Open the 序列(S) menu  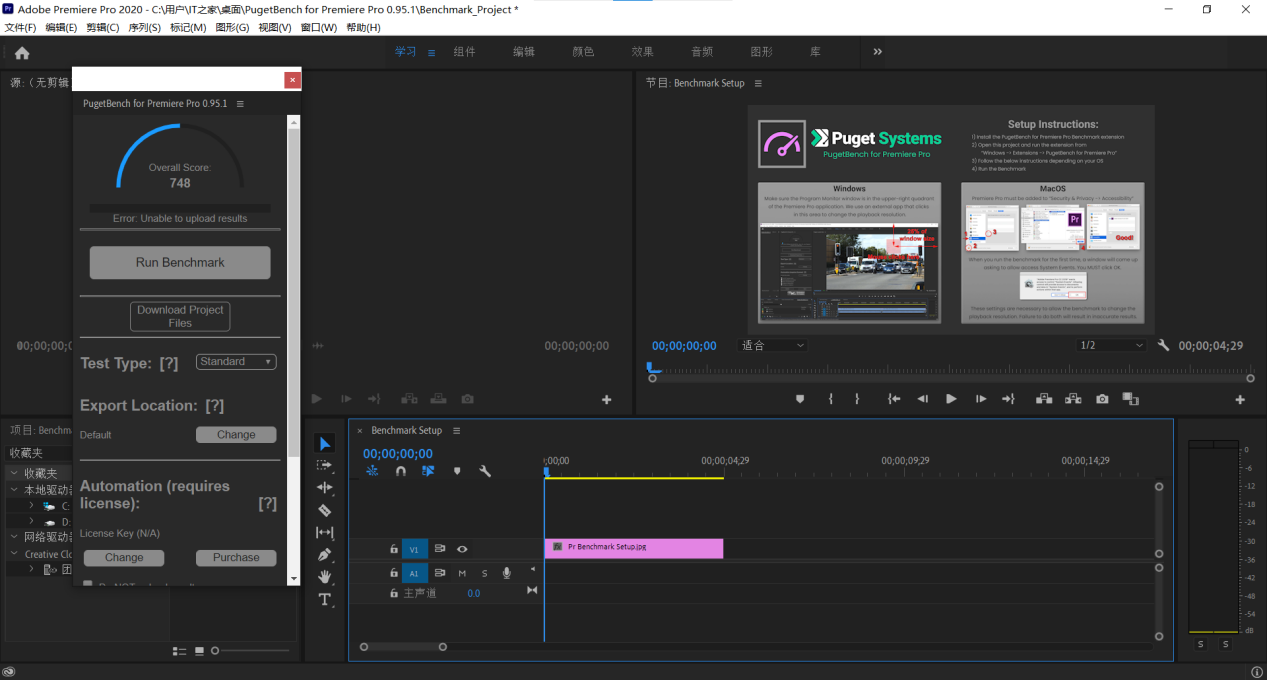[144, 27]
